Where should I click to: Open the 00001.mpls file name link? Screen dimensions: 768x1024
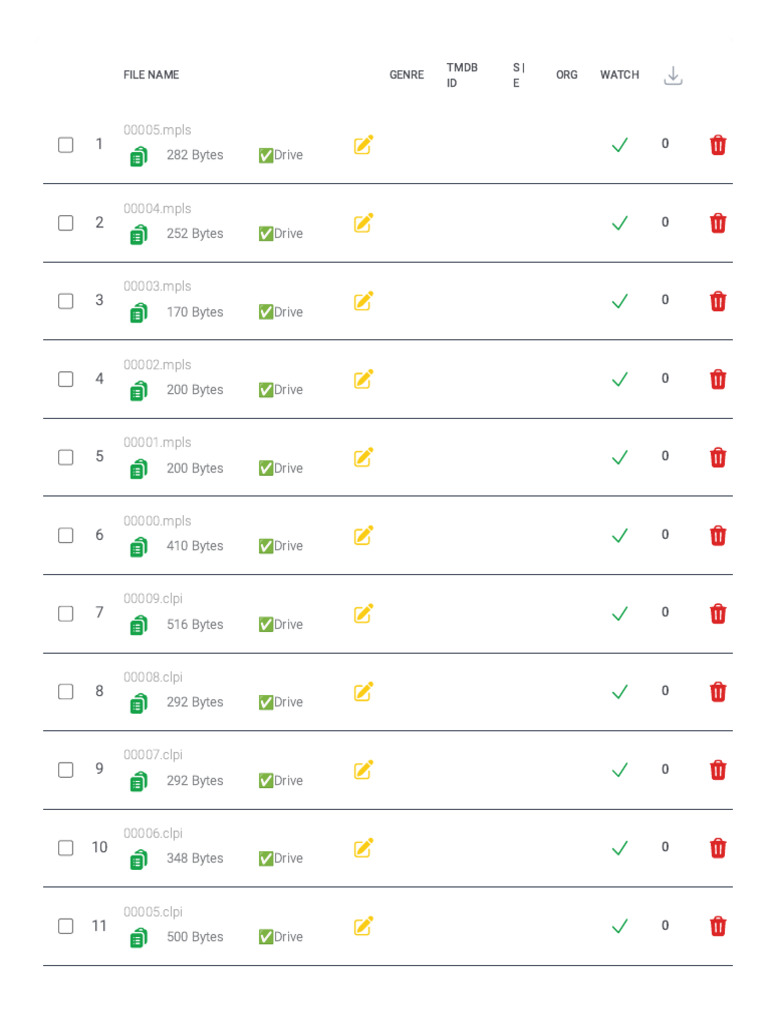(157, 443)
